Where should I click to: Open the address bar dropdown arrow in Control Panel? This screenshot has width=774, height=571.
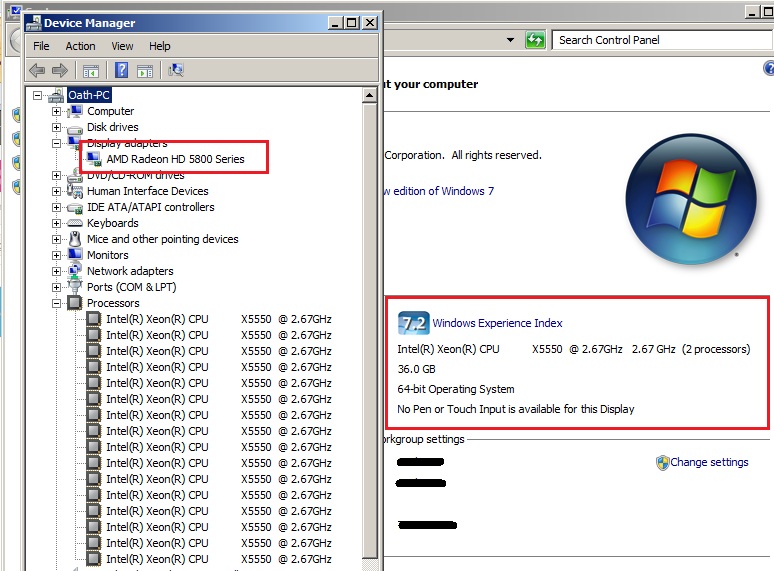pyautogui.click(x=510, y=40)
